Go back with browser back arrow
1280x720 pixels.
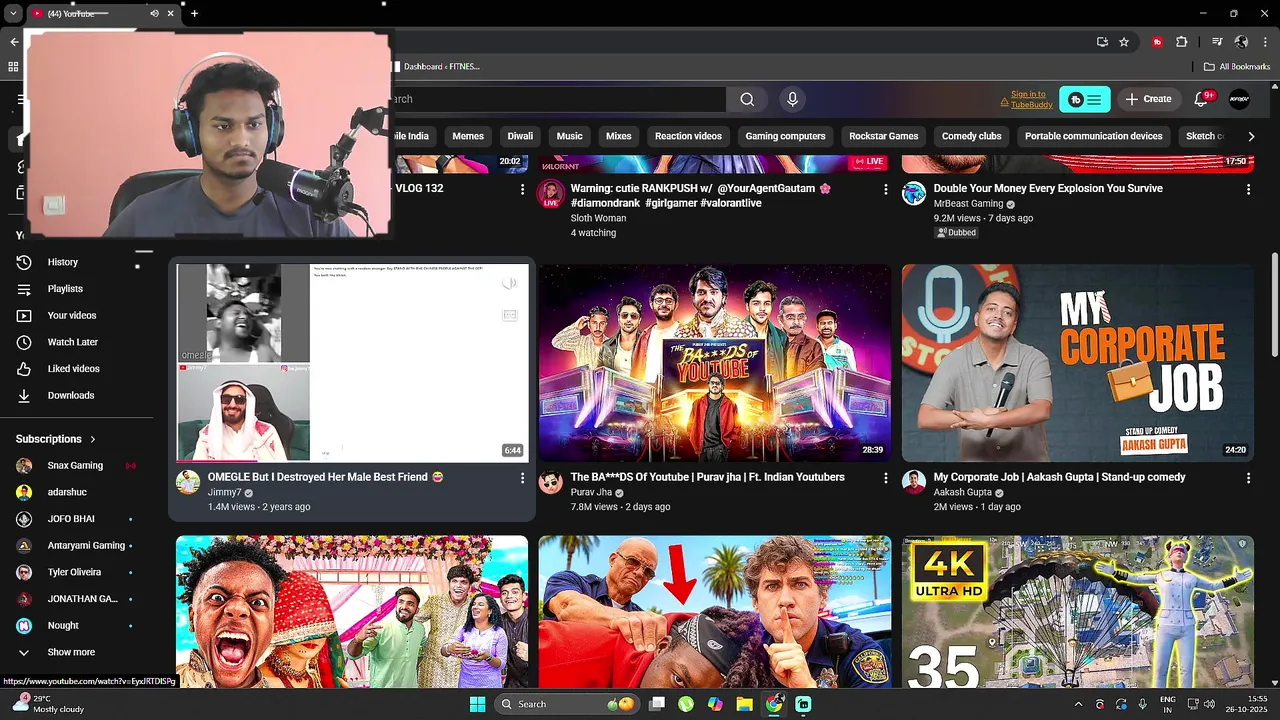click(x=14, y=42)
